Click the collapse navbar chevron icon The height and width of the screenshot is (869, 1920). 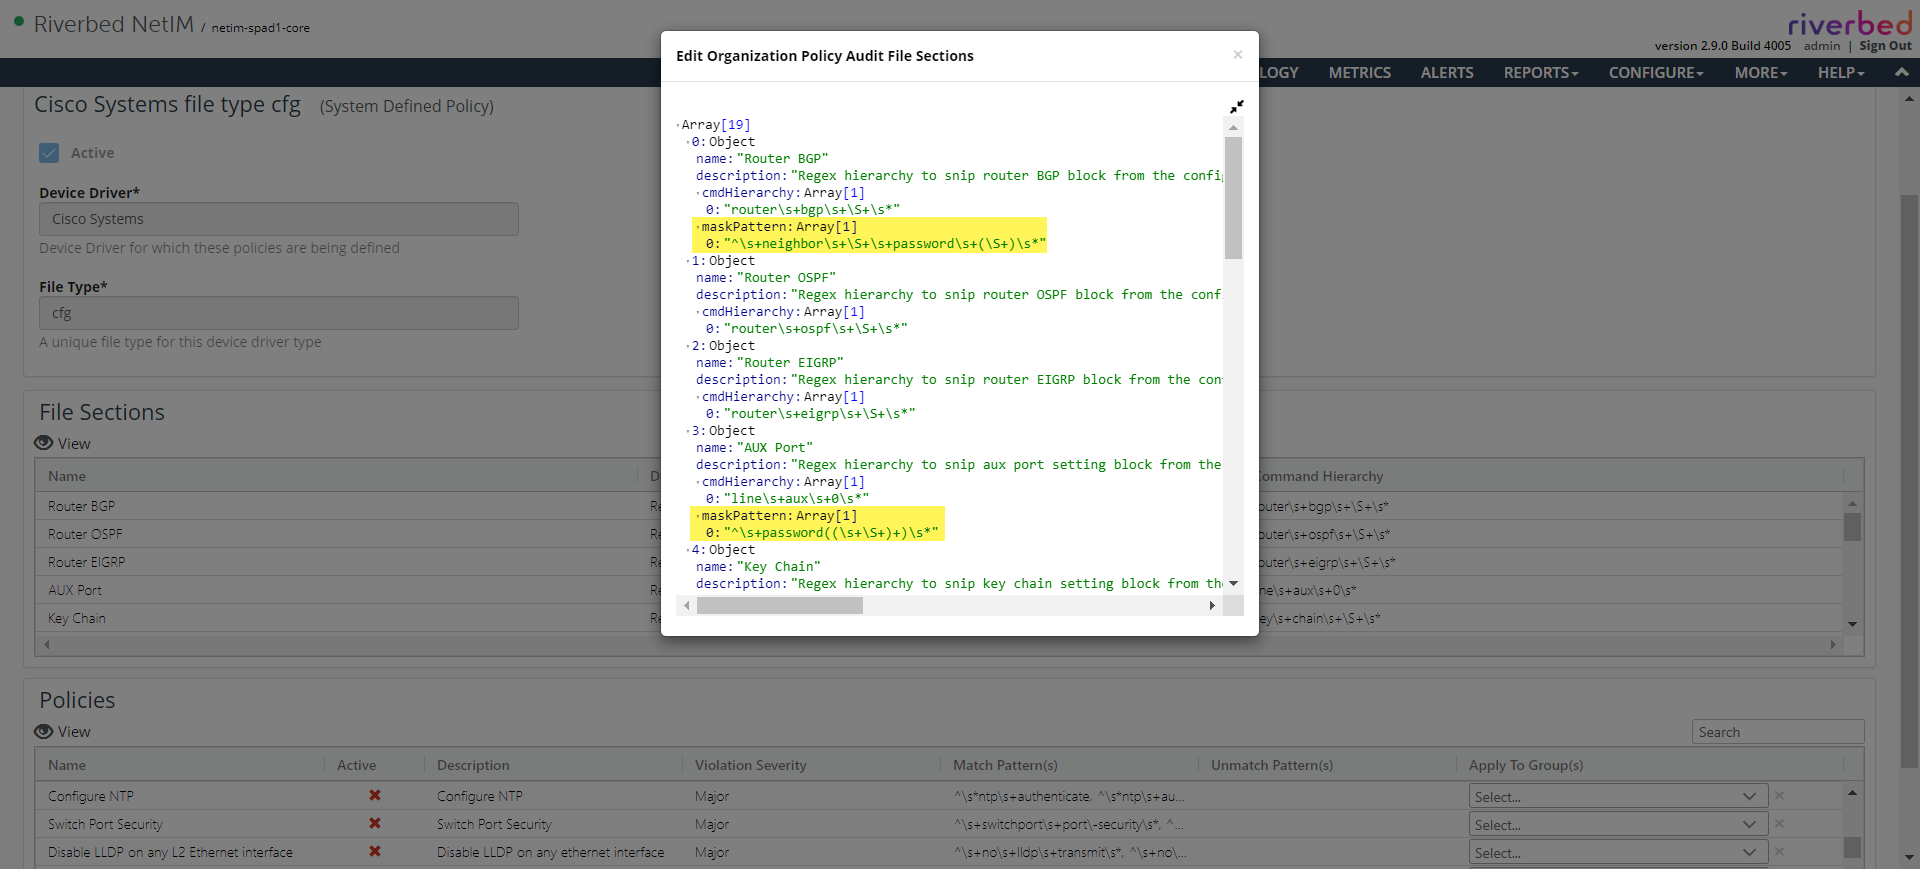pyautogui.click(x=1901, y=72)
